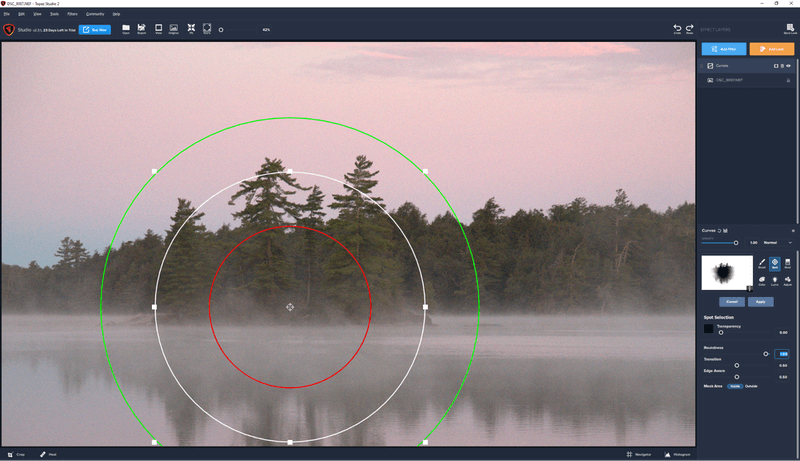
Task: Reset the Curves adjustment with reset icon
Action: click(719, 230)
